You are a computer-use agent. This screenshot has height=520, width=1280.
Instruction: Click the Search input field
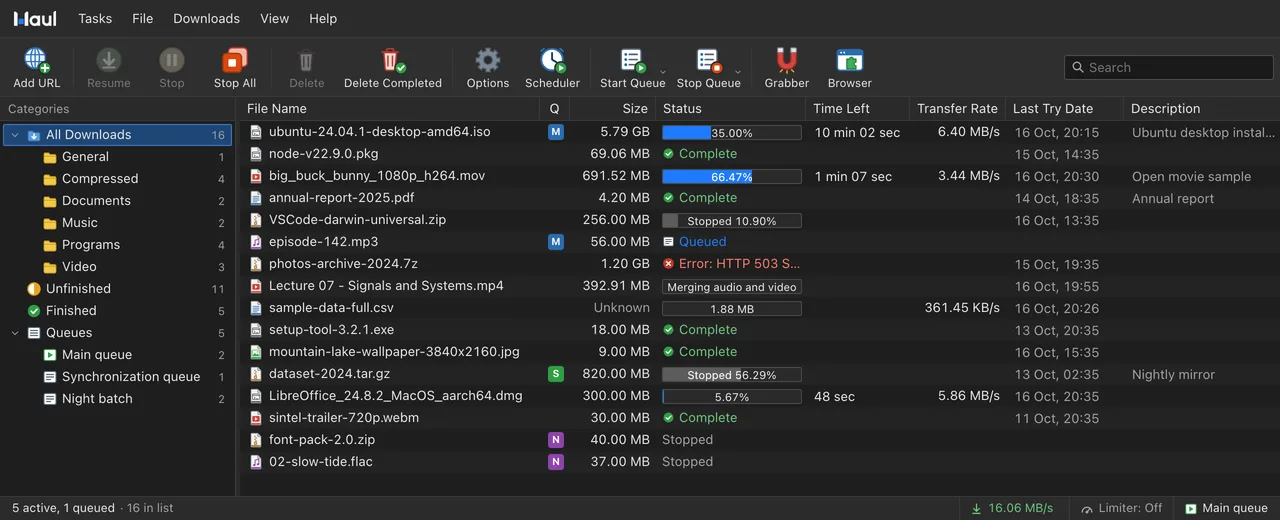click(1169, 67)
